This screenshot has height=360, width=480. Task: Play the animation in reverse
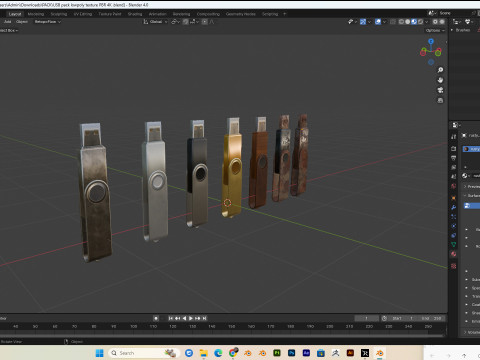coord(184,318)
